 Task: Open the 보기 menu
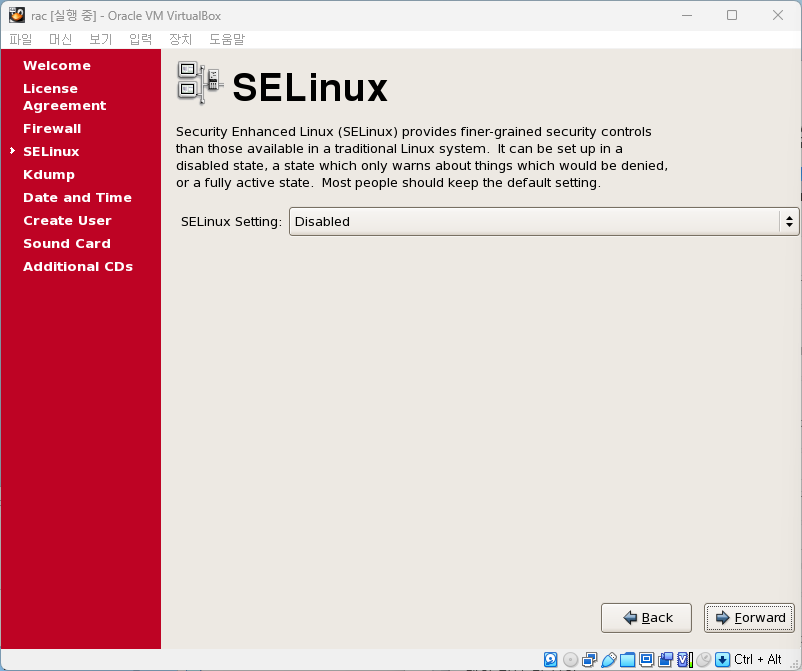(x=100, y=39)
